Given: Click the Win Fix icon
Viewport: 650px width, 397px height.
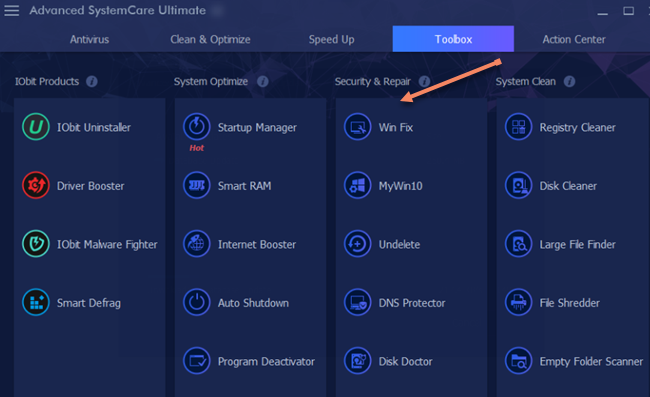Looking at the screenshot, I should pos(357,127).
